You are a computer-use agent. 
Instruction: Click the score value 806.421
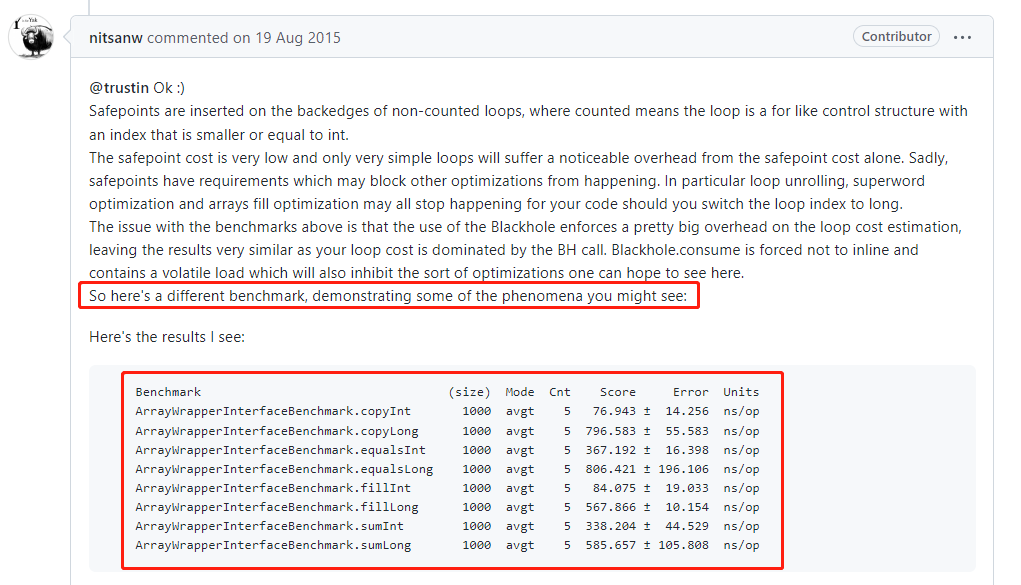[610, 468]
